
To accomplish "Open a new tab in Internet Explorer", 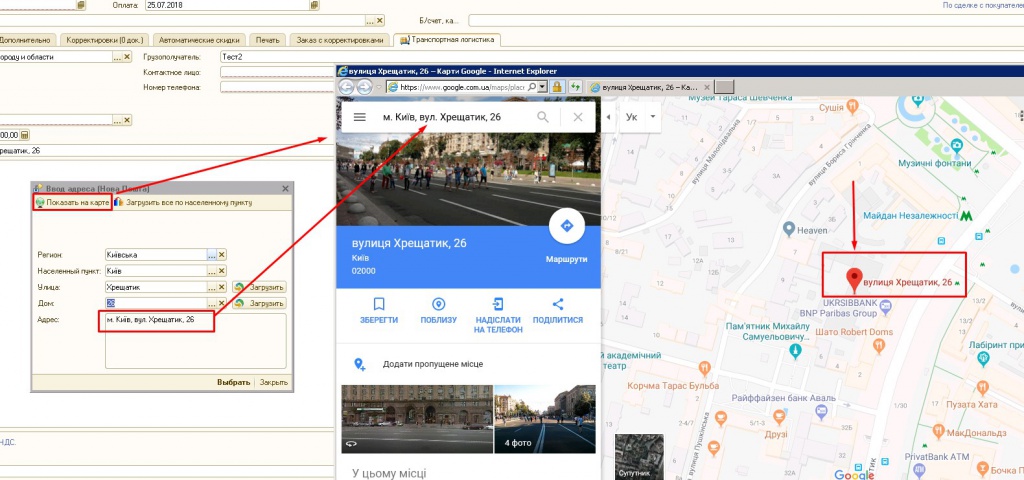I will click(x=725, y=87).
